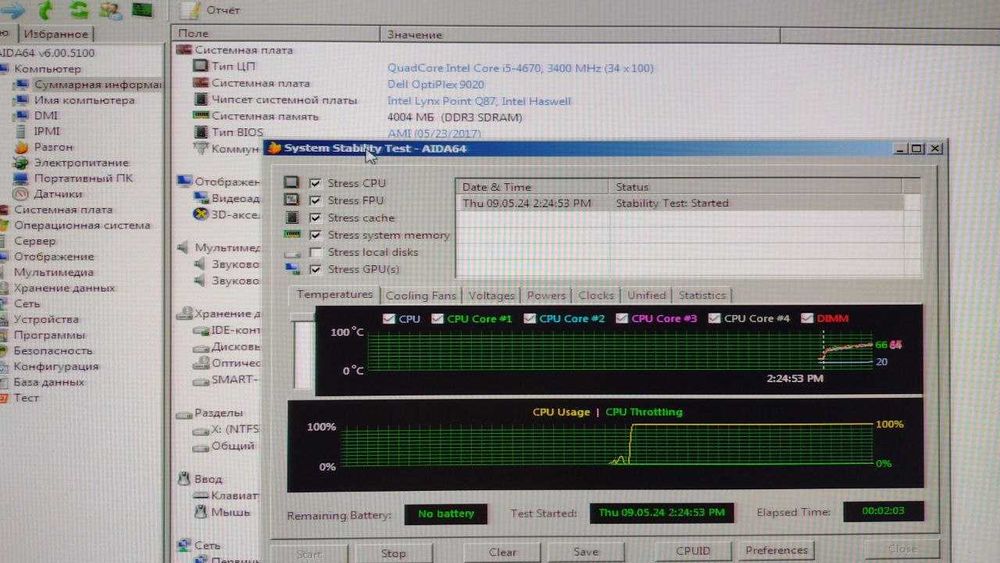Toggle the Stress FPU checkbox

315,200
